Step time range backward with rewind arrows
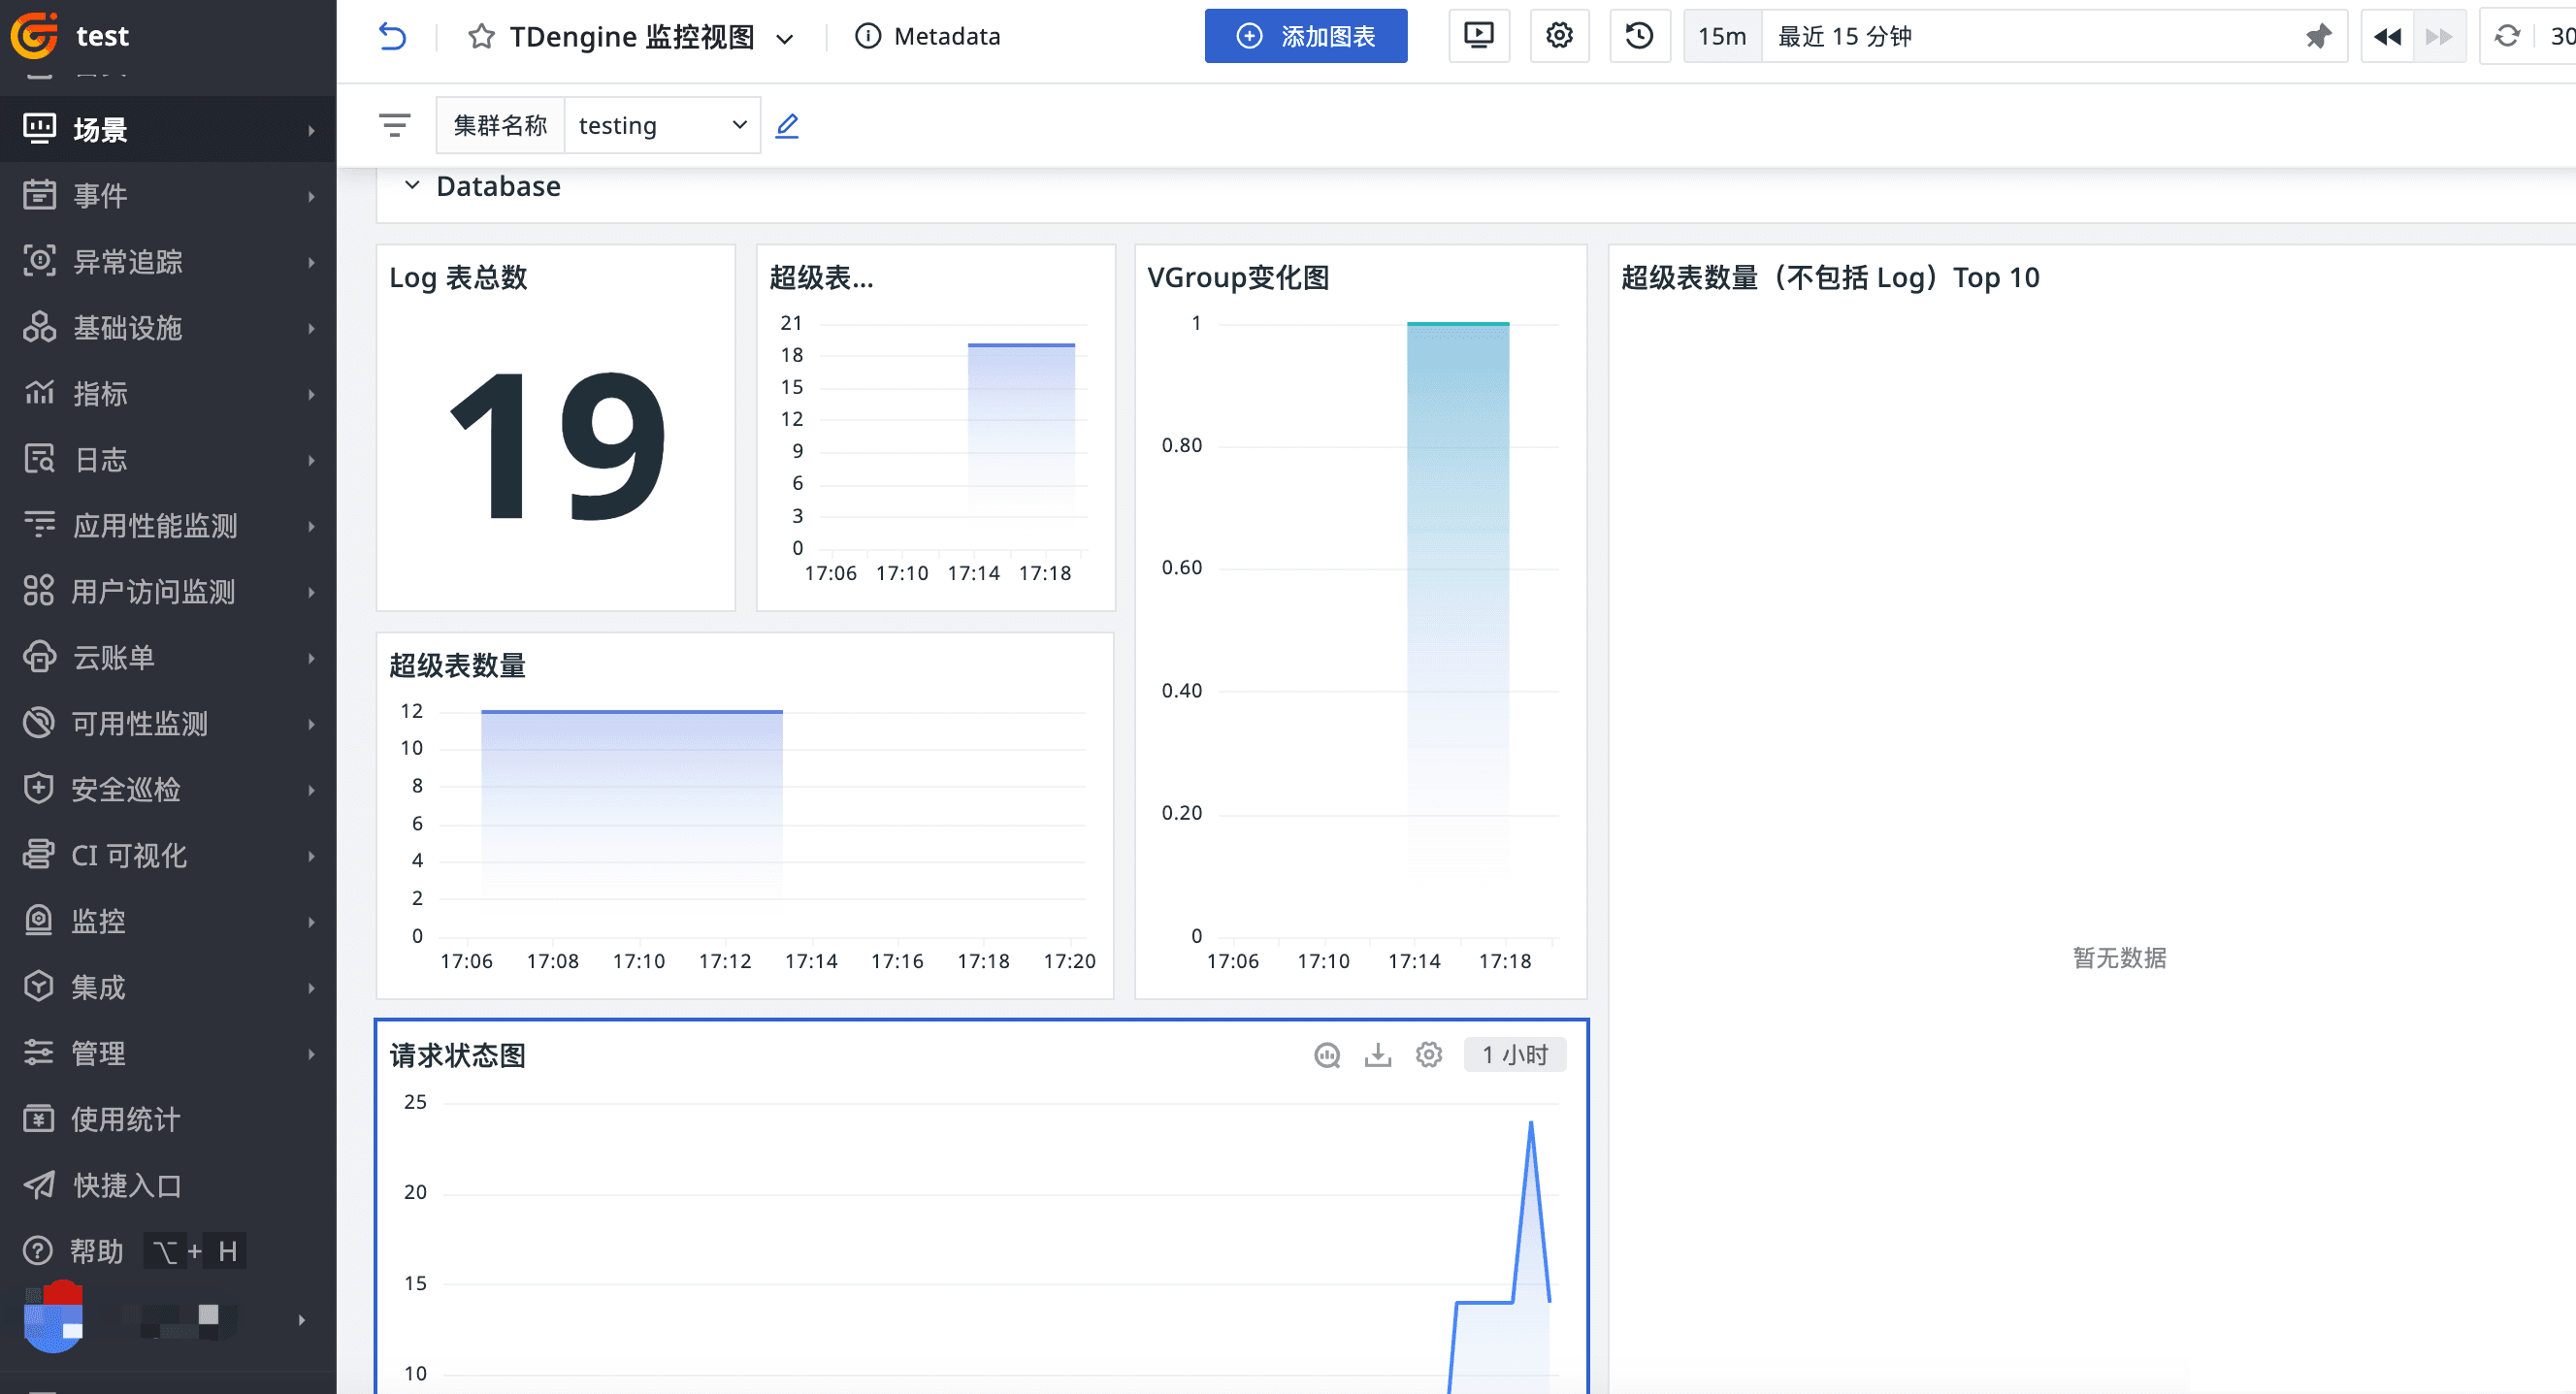The image size is (2576, 1394). 2387,36
